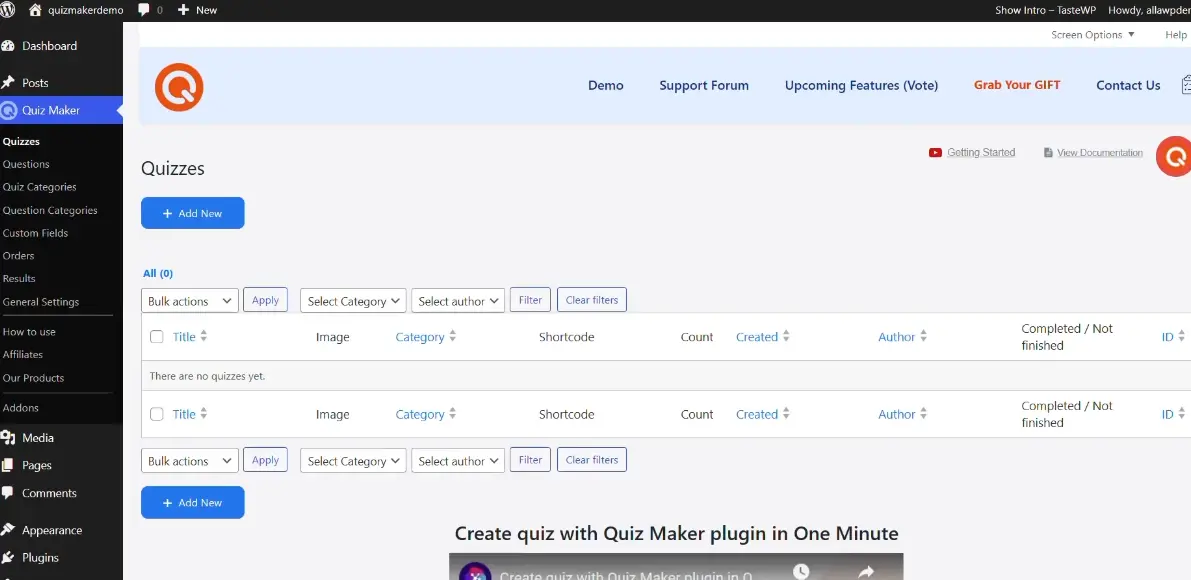Viewport: 1191px width, 580px height.
Task: Expand the Screen Options panel
Action: (1092, 35)
